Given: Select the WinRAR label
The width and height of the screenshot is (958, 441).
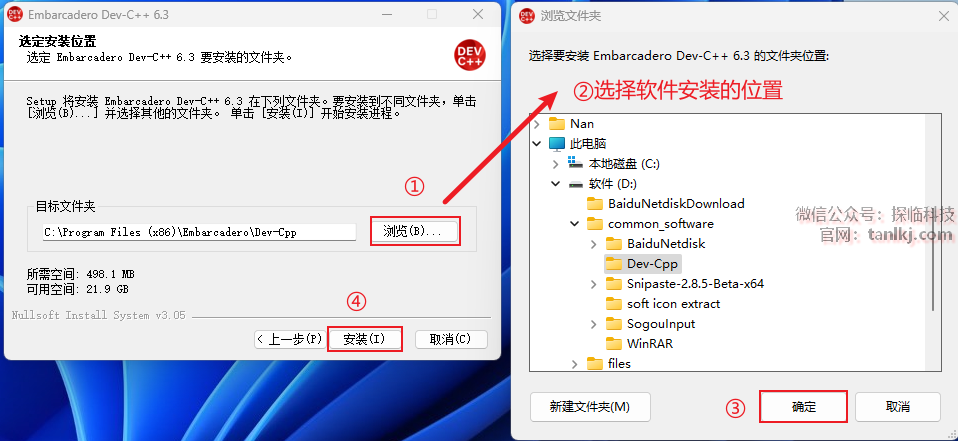Looking at the screenshot, I should click(x=649, y=344).
